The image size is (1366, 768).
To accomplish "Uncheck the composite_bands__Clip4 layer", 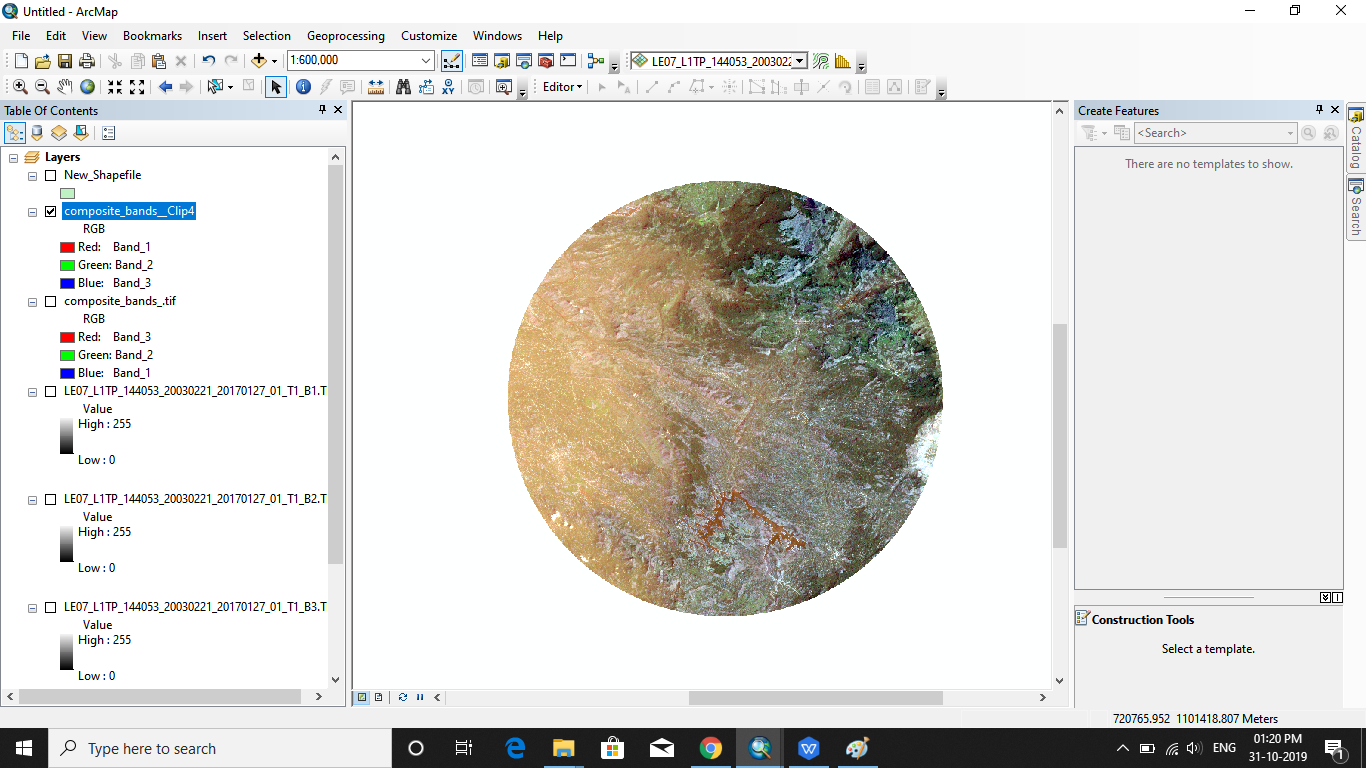I will tap(51, 212).
